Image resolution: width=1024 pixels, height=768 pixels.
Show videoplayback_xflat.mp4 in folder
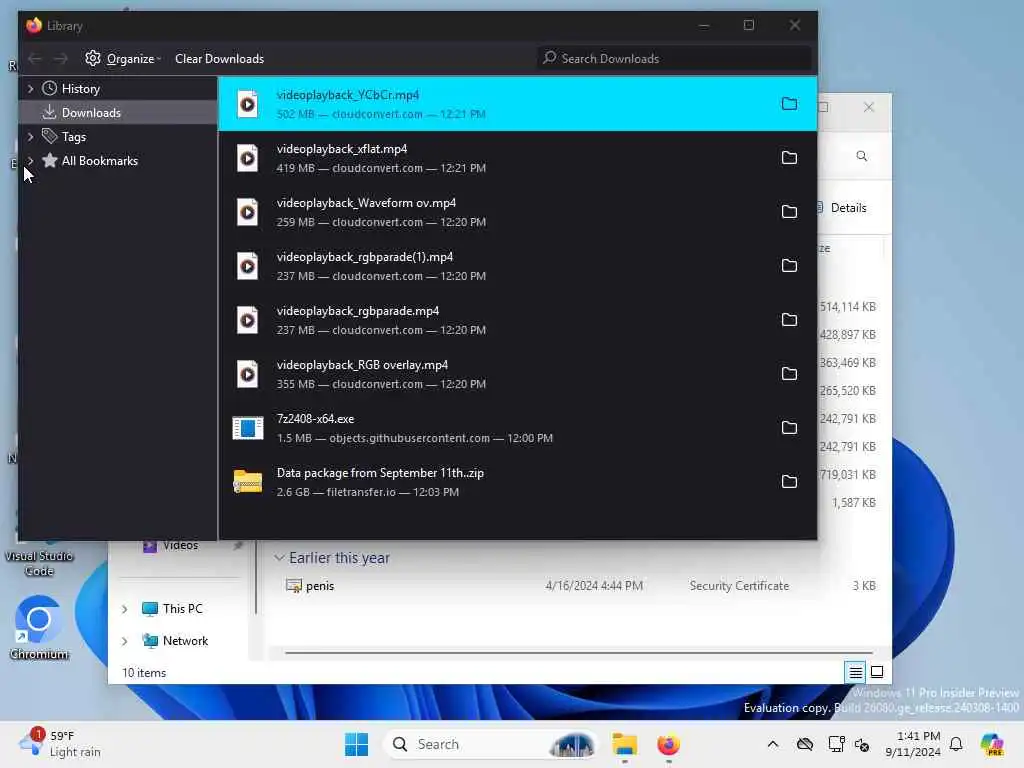[789, 157]
